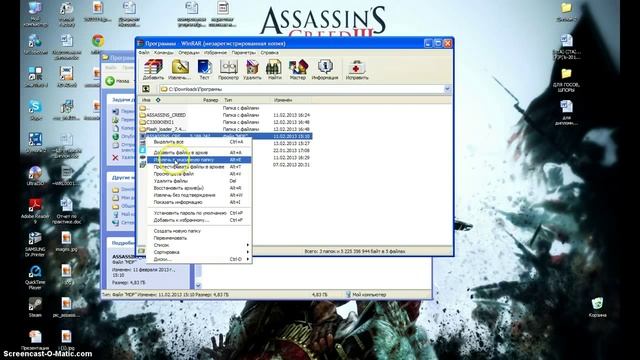Screen dimensions: 640x360
Task: Select the Flash_loader_7.4 folder row
Action: pos(224,129)
